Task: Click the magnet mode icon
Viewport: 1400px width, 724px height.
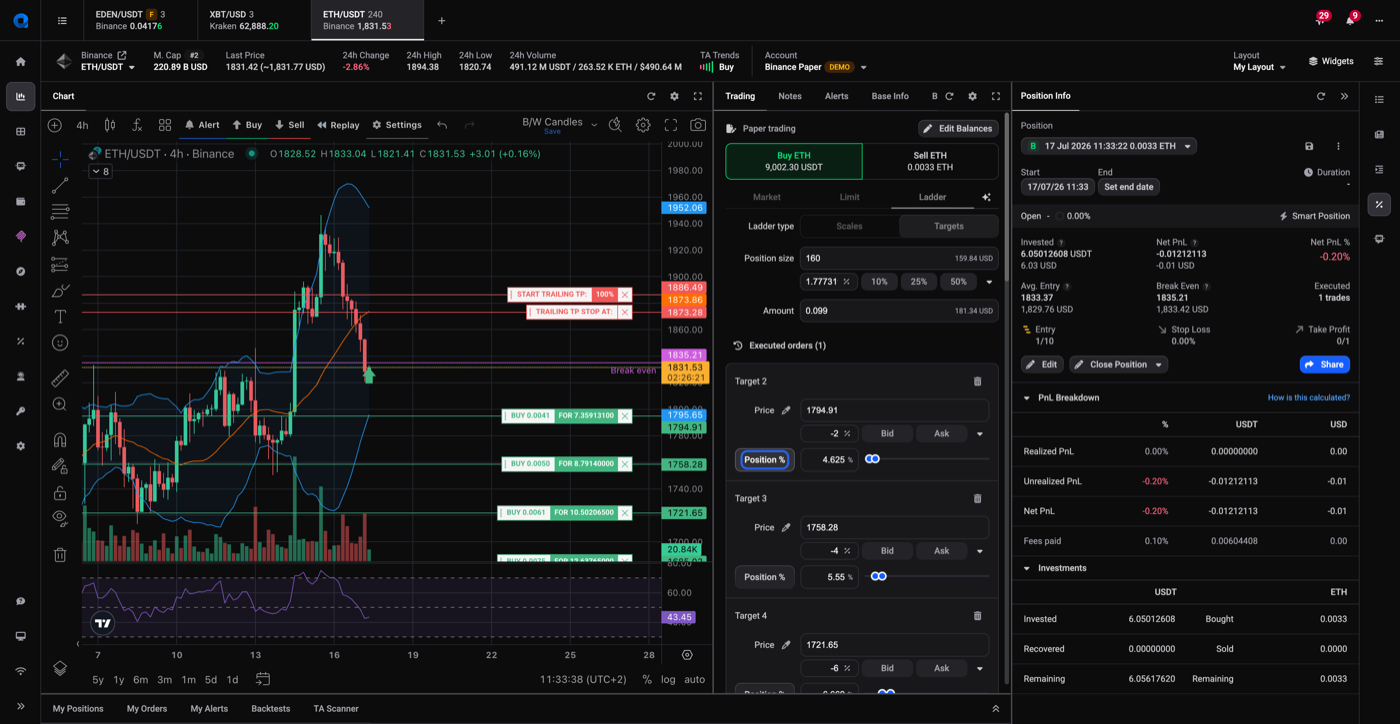Action: [60, 440]
